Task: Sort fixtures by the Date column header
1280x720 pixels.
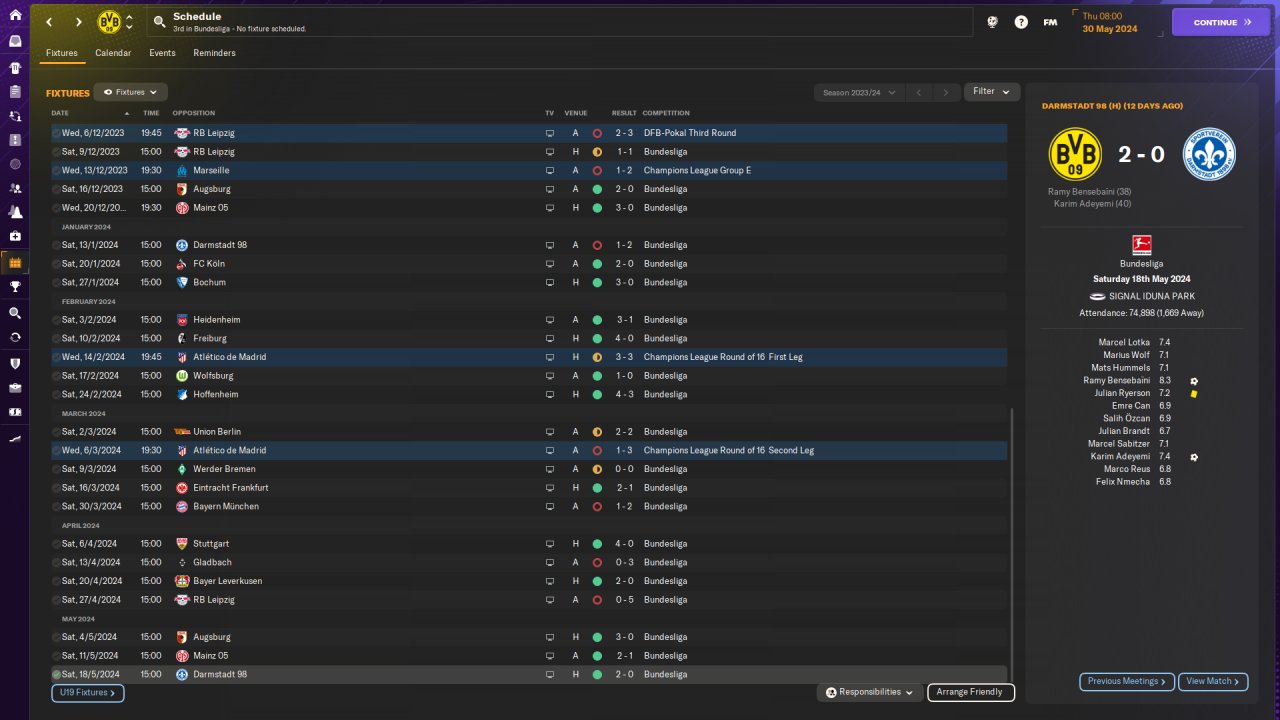Action: click(90, 113)
